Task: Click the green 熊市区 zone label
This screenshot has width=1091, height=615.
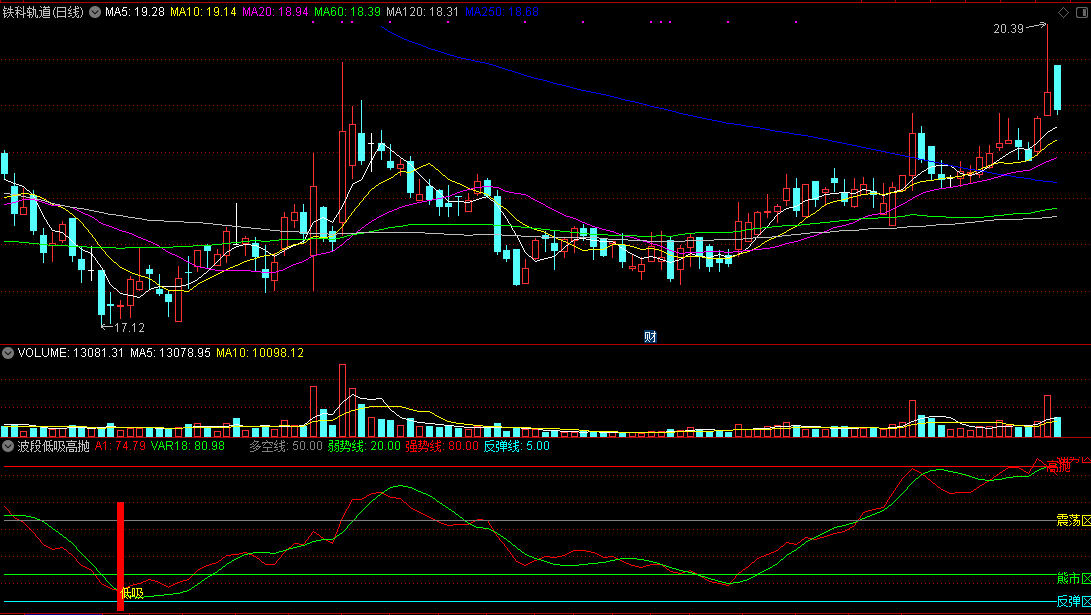Action: coord(1074,579)
